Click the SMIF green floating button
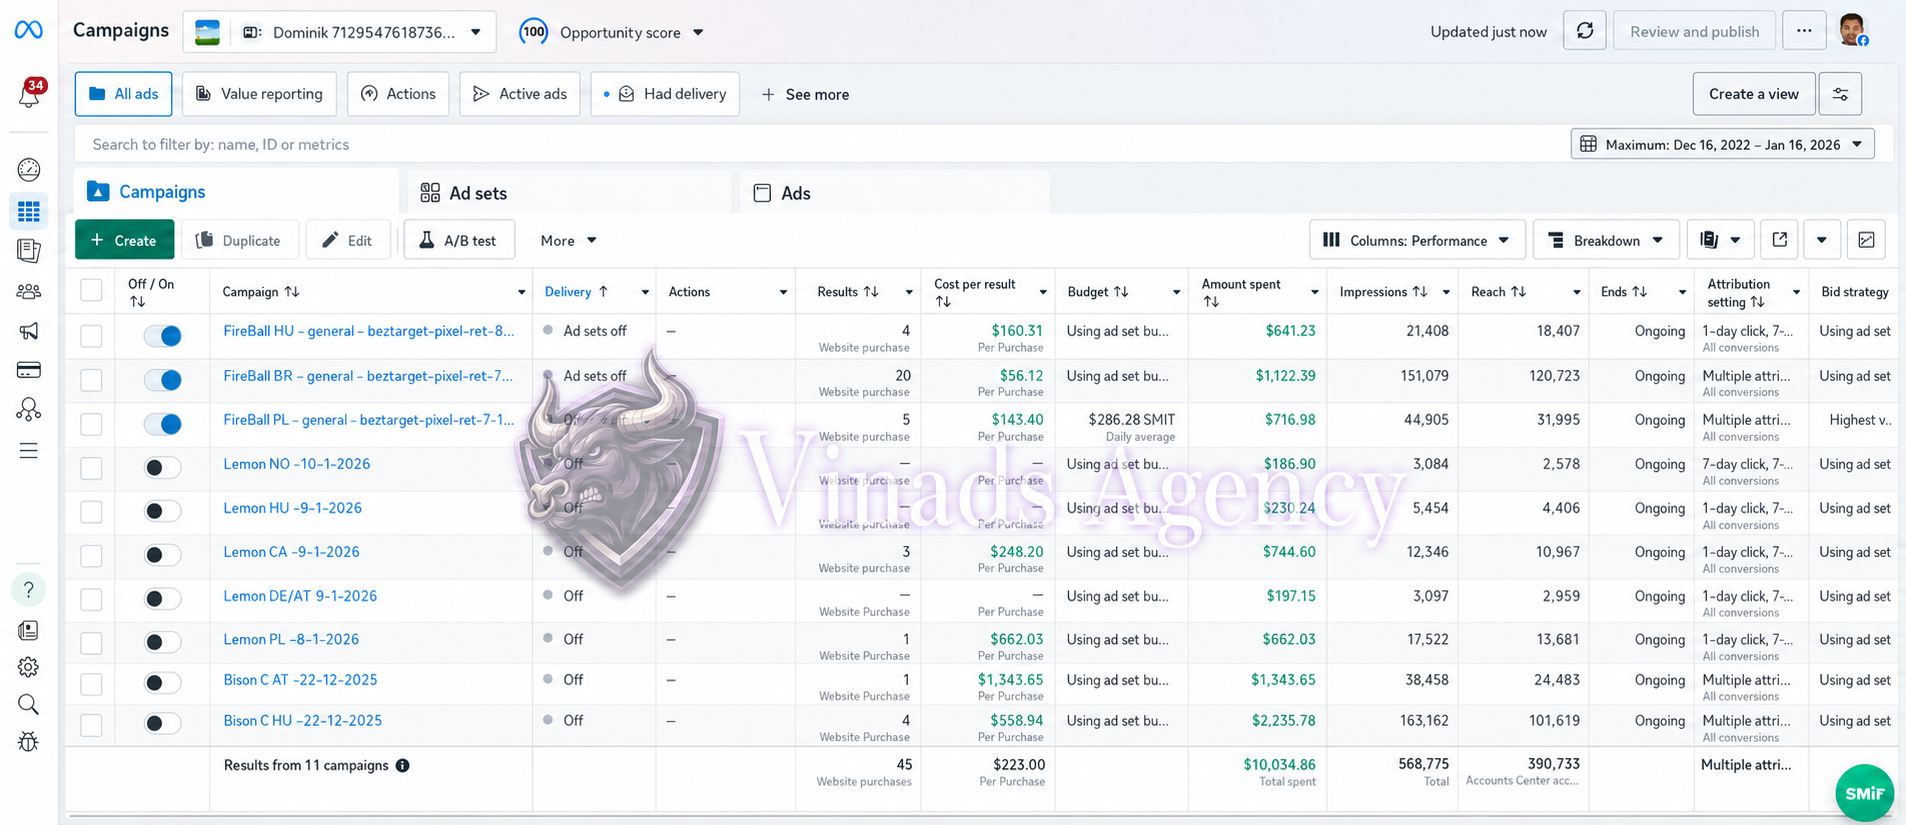 point(1865,793)
